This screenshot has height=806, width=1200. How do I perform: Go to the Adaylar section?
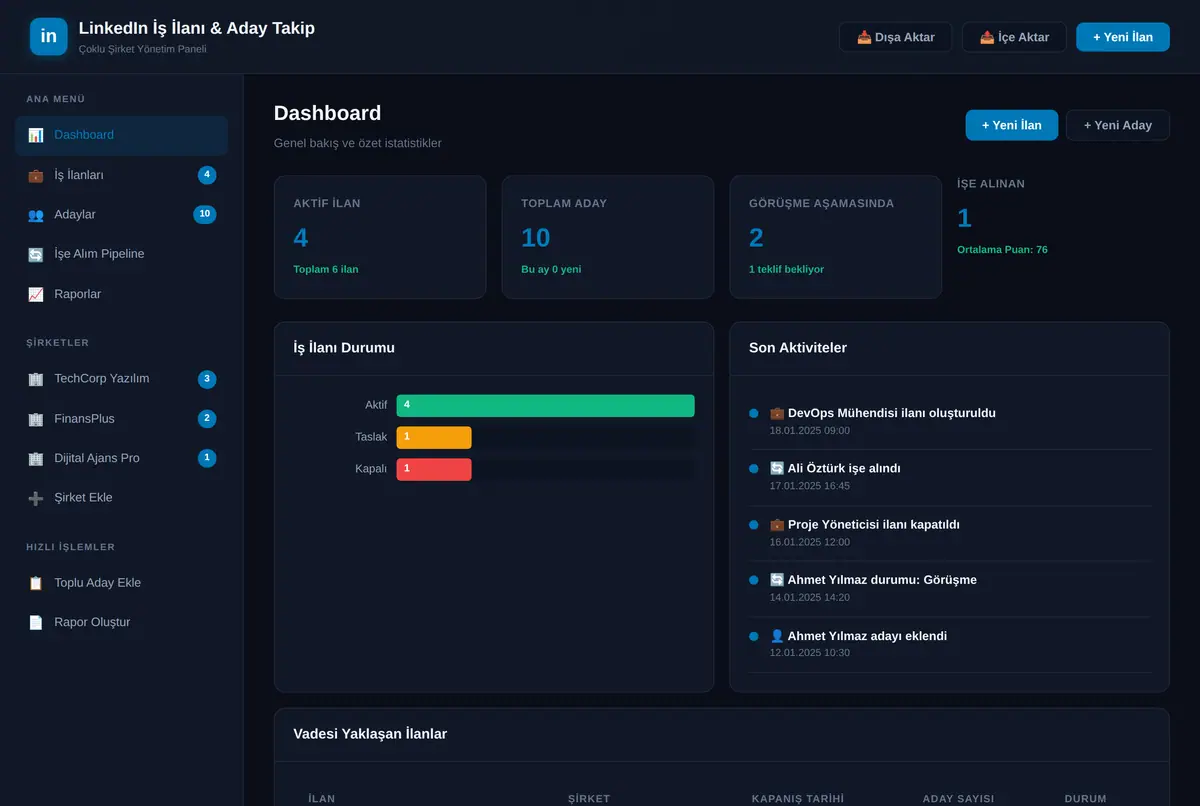click(121, 215)
